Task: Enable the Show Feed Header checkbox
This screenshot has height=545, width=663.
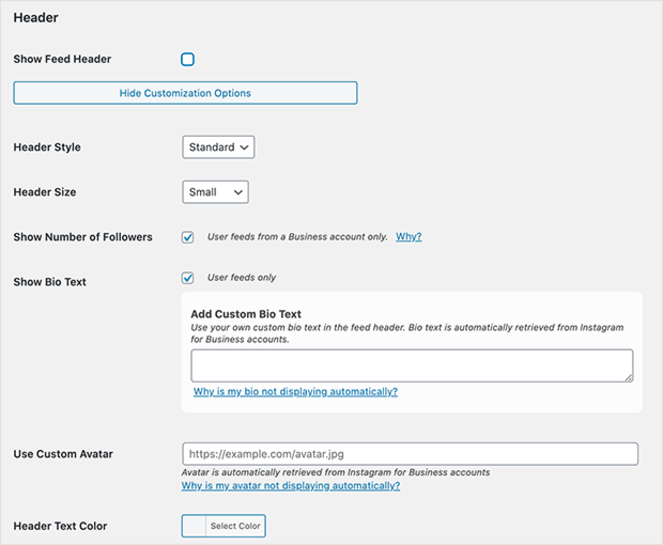Action: (x=187, y=60)
